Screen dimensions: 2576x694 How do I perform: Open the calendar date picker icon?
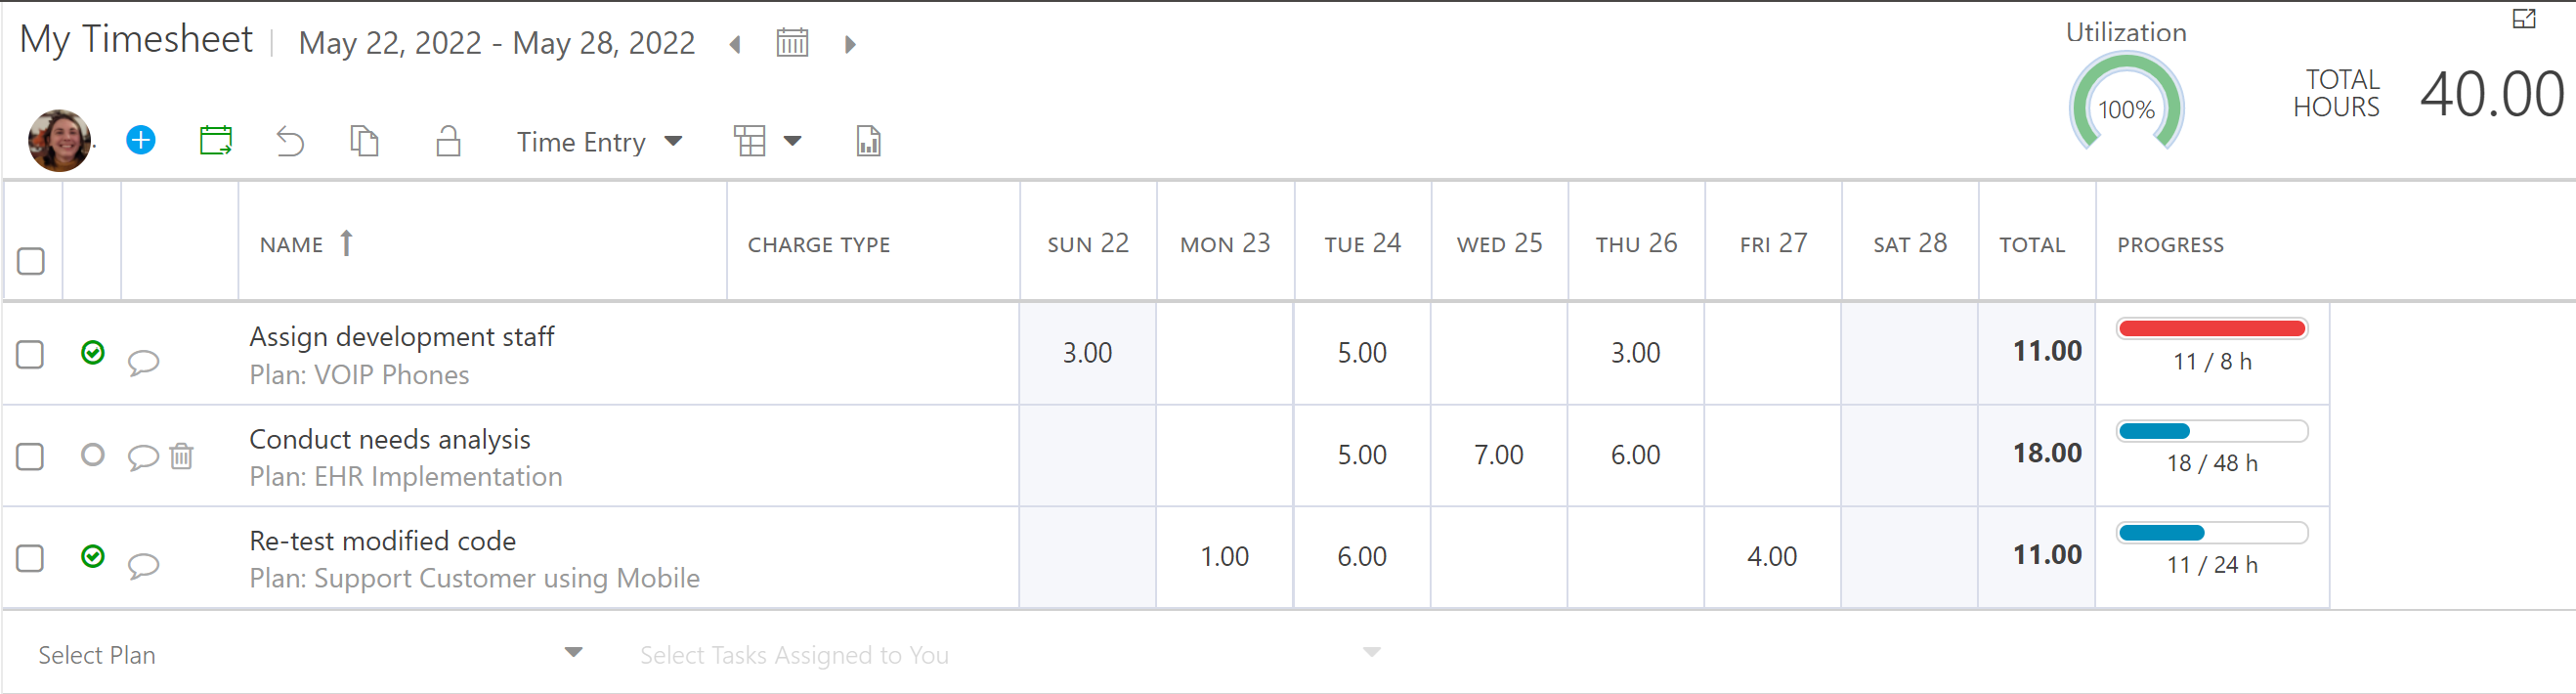pyautogui.click(x=792, y=43)
